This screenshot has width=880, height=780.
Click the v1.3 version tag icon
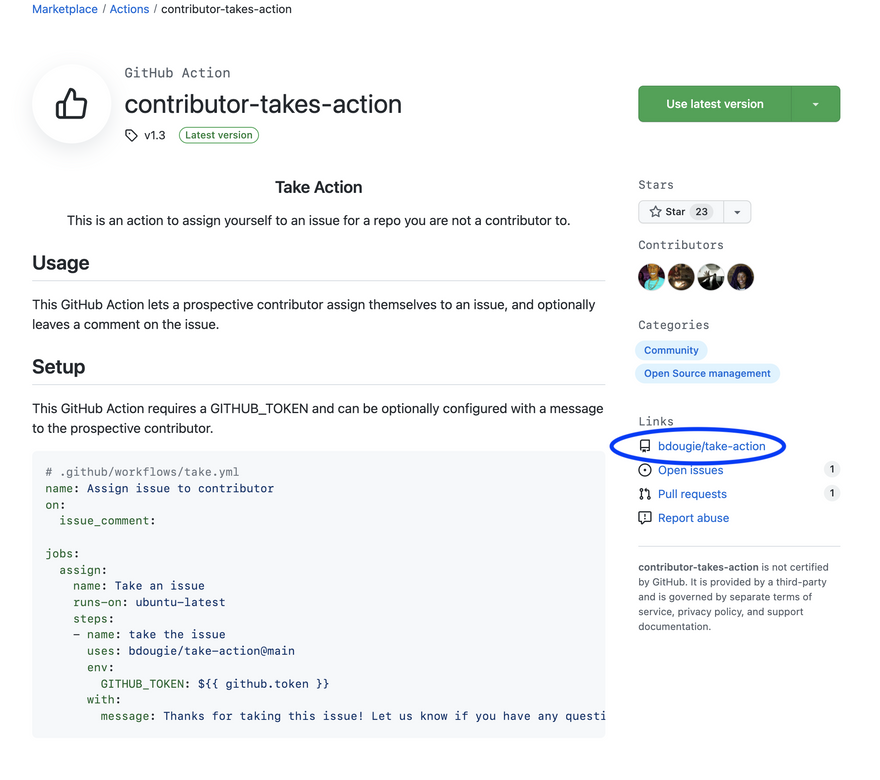point(131,135)
